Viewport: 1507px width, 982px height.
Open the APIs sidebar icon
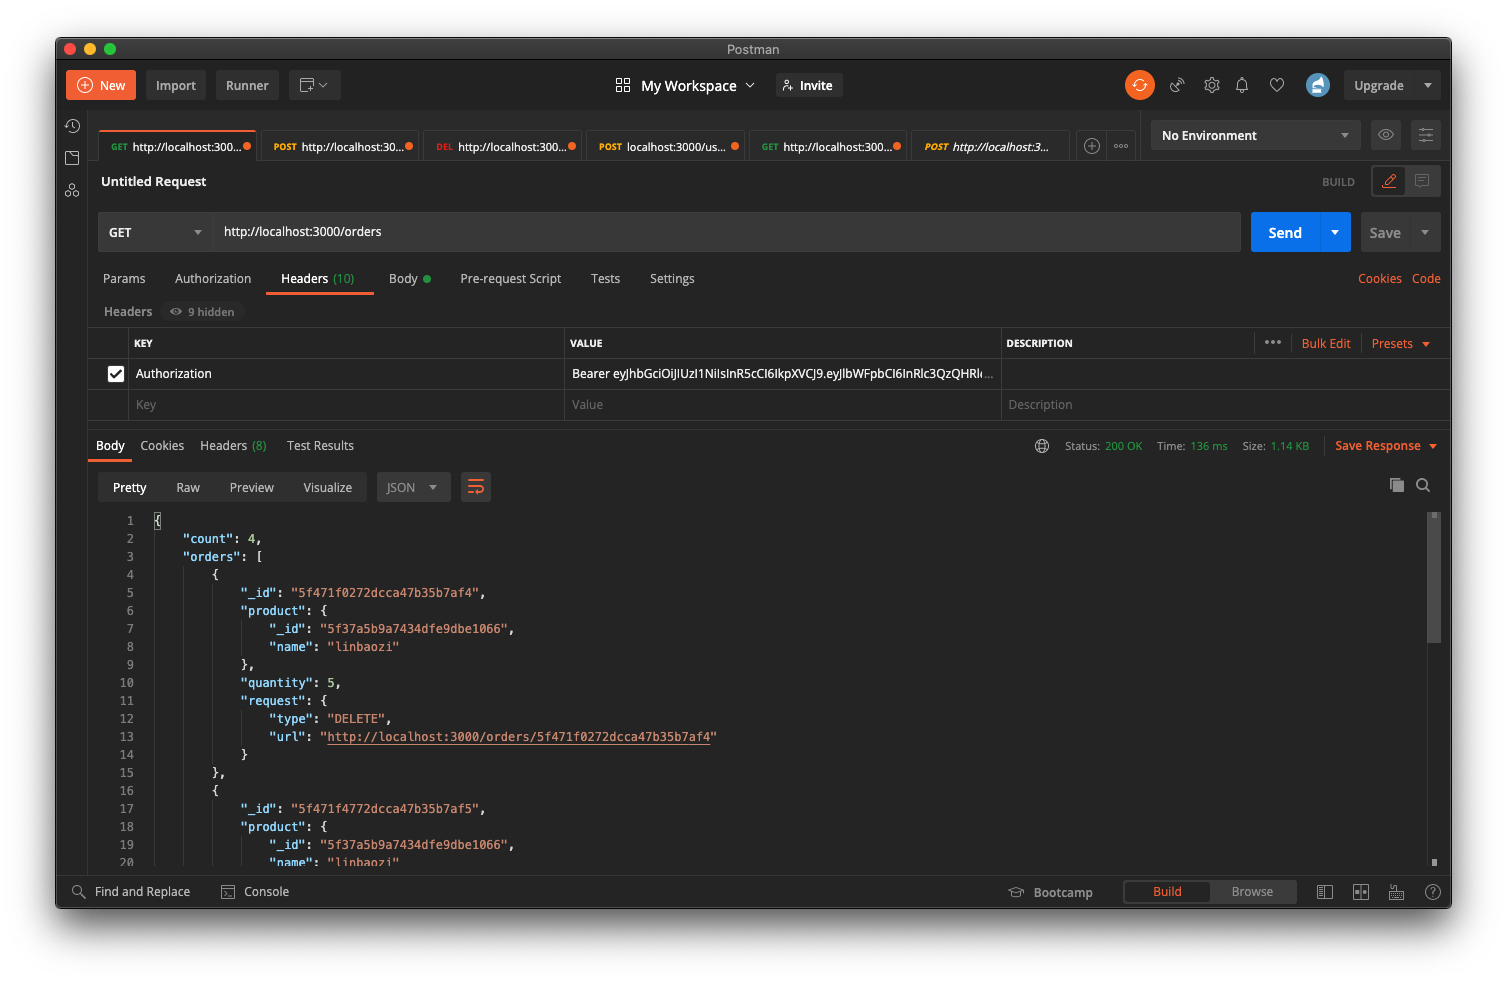coord(72,190)
